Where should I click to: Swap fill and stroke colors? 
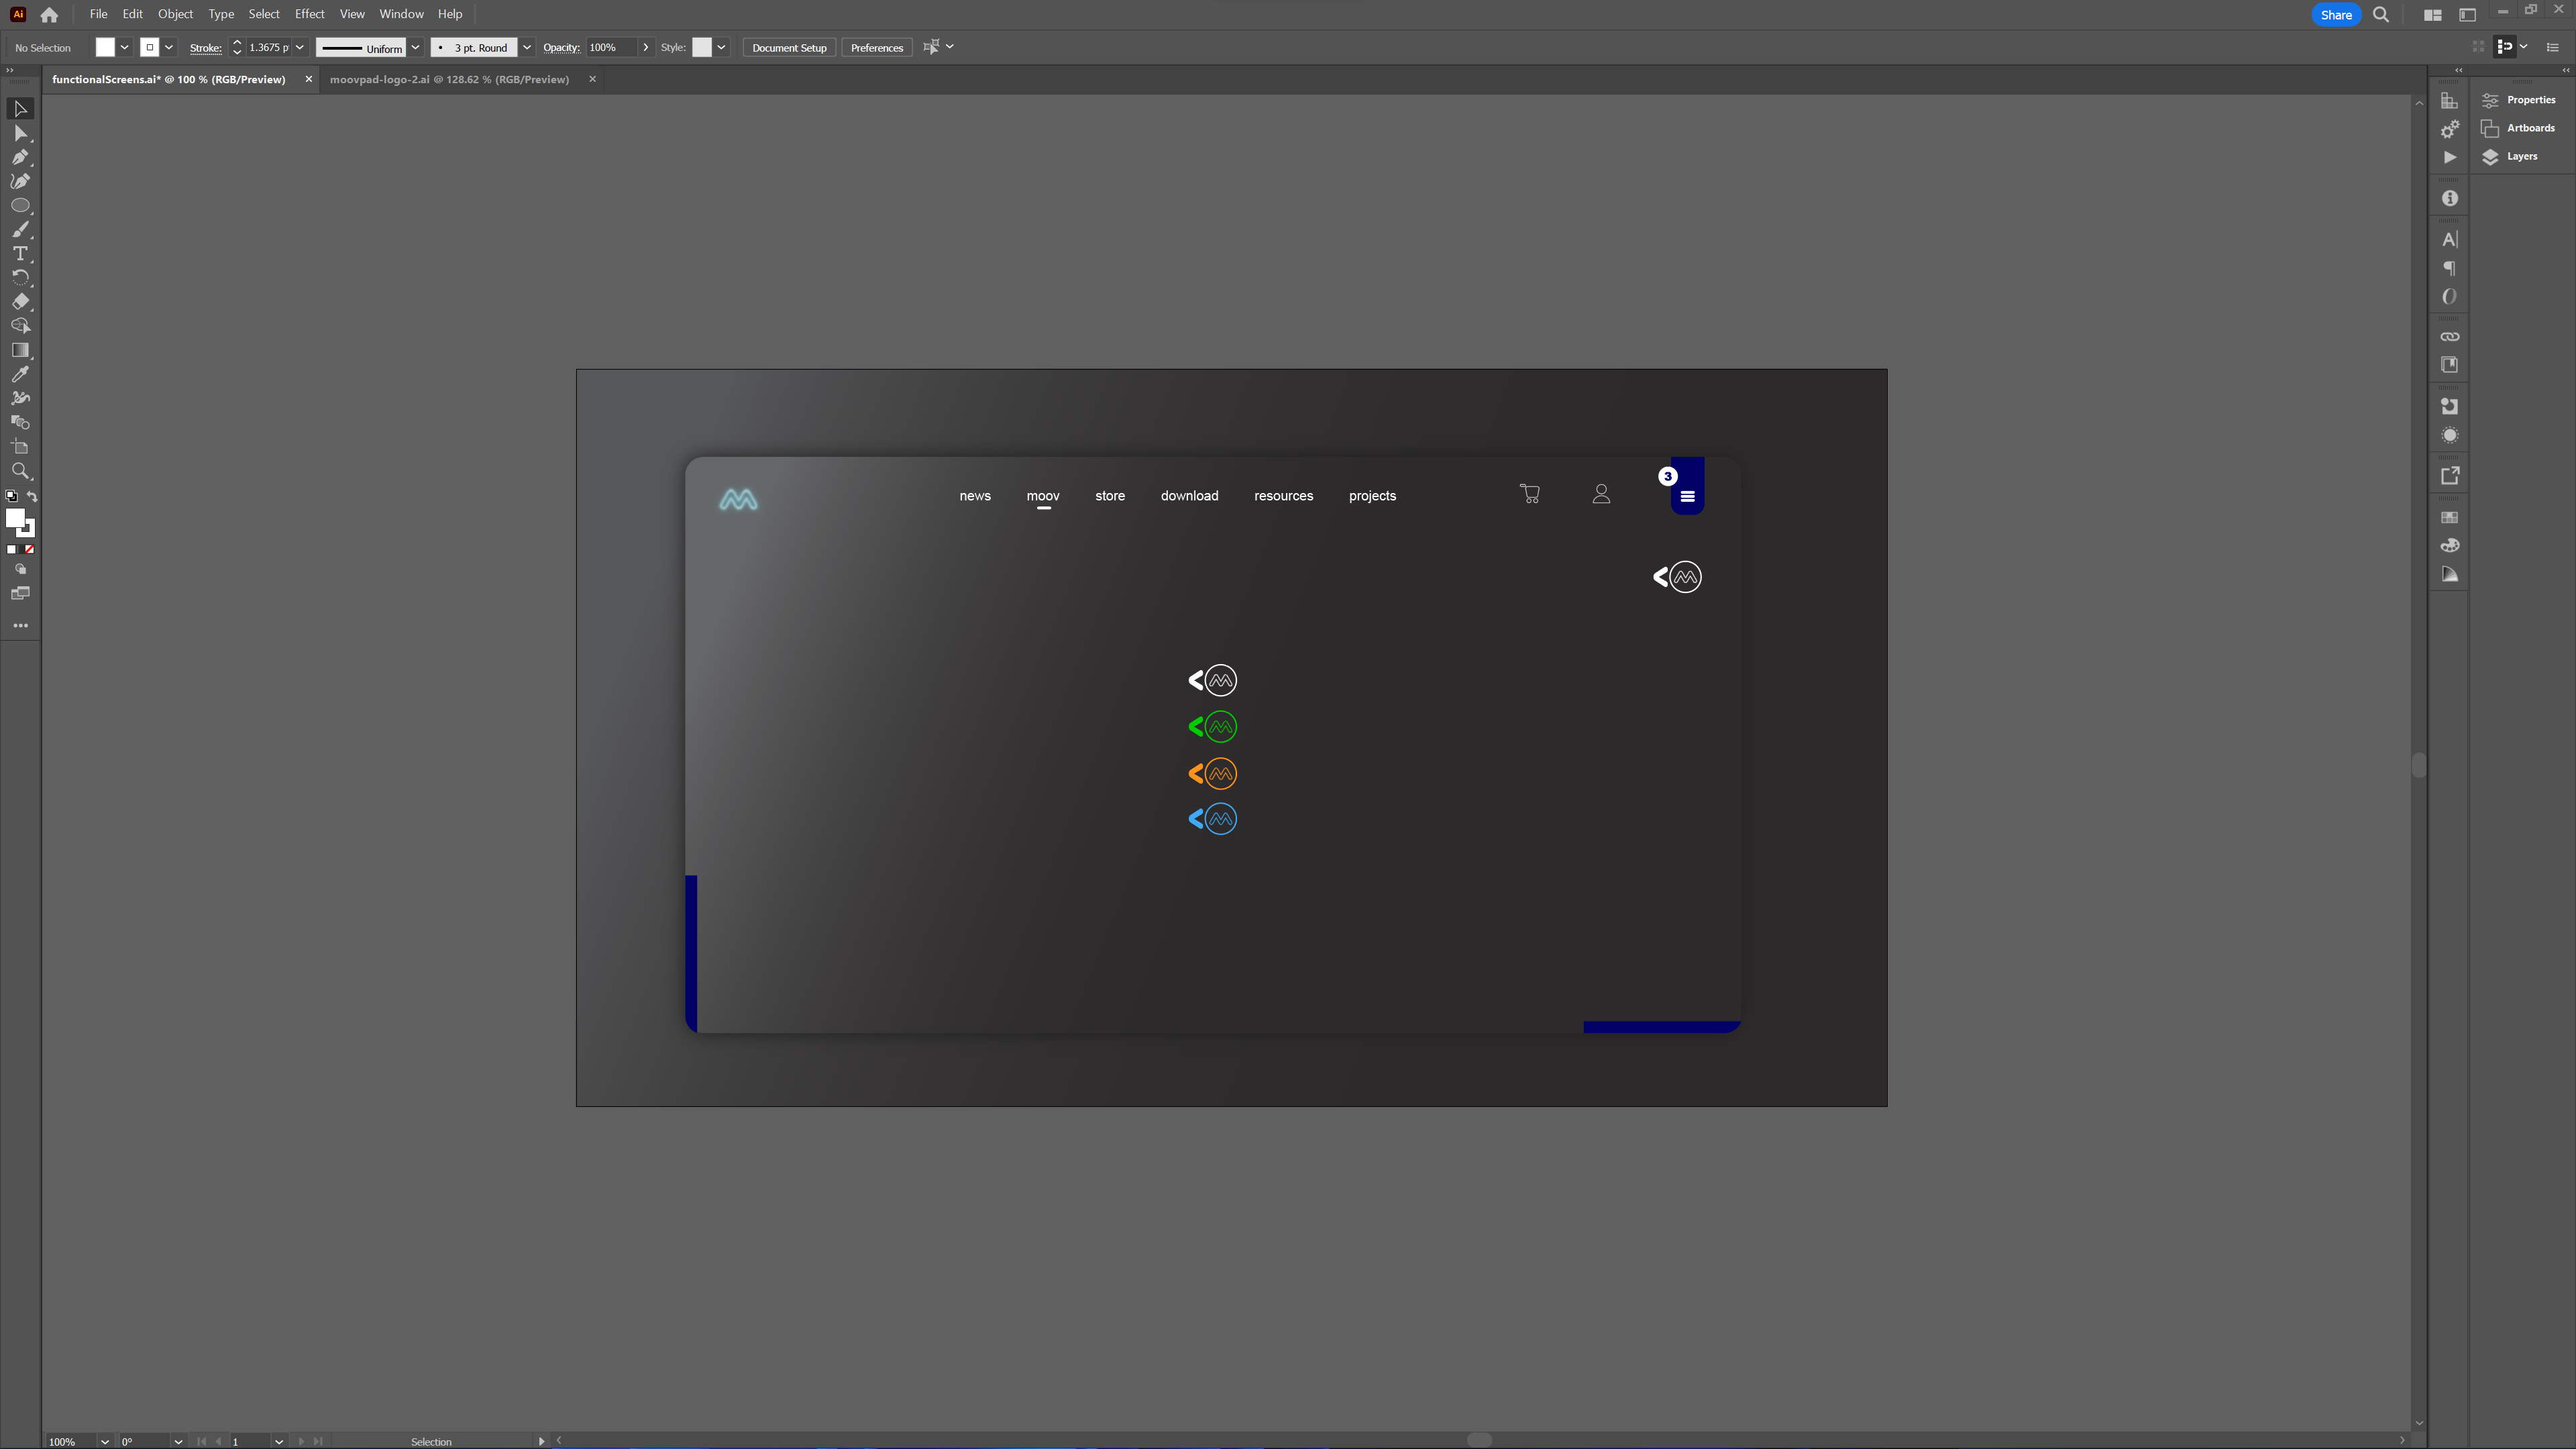point(32,497)
